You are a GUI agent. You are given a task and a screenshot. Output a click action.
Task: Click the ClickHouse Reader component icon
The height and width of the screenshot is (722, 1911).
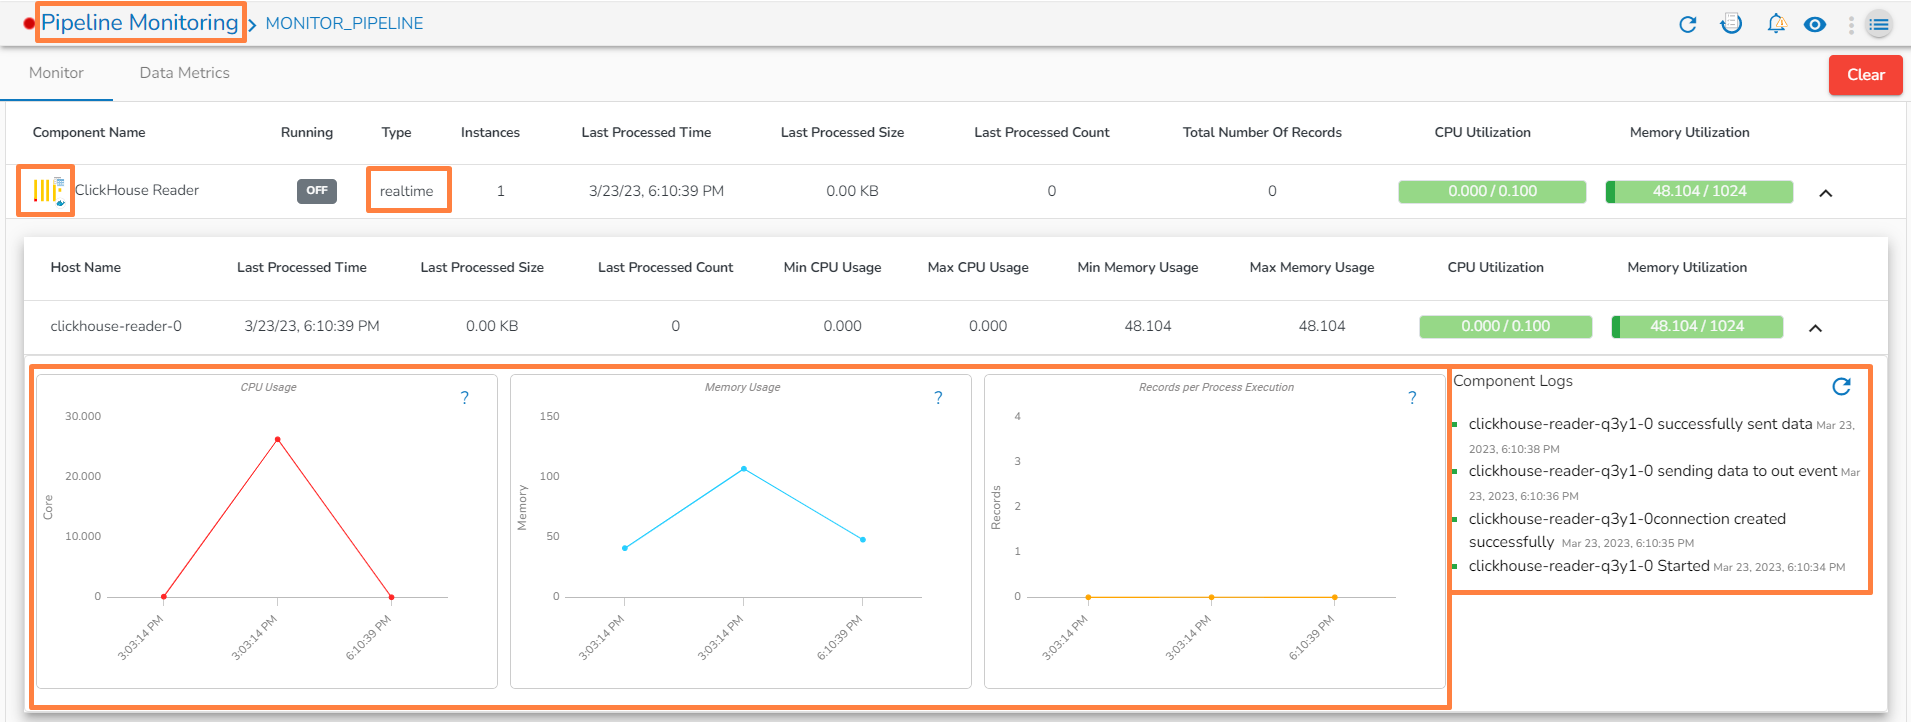click(x=47, y=190)
